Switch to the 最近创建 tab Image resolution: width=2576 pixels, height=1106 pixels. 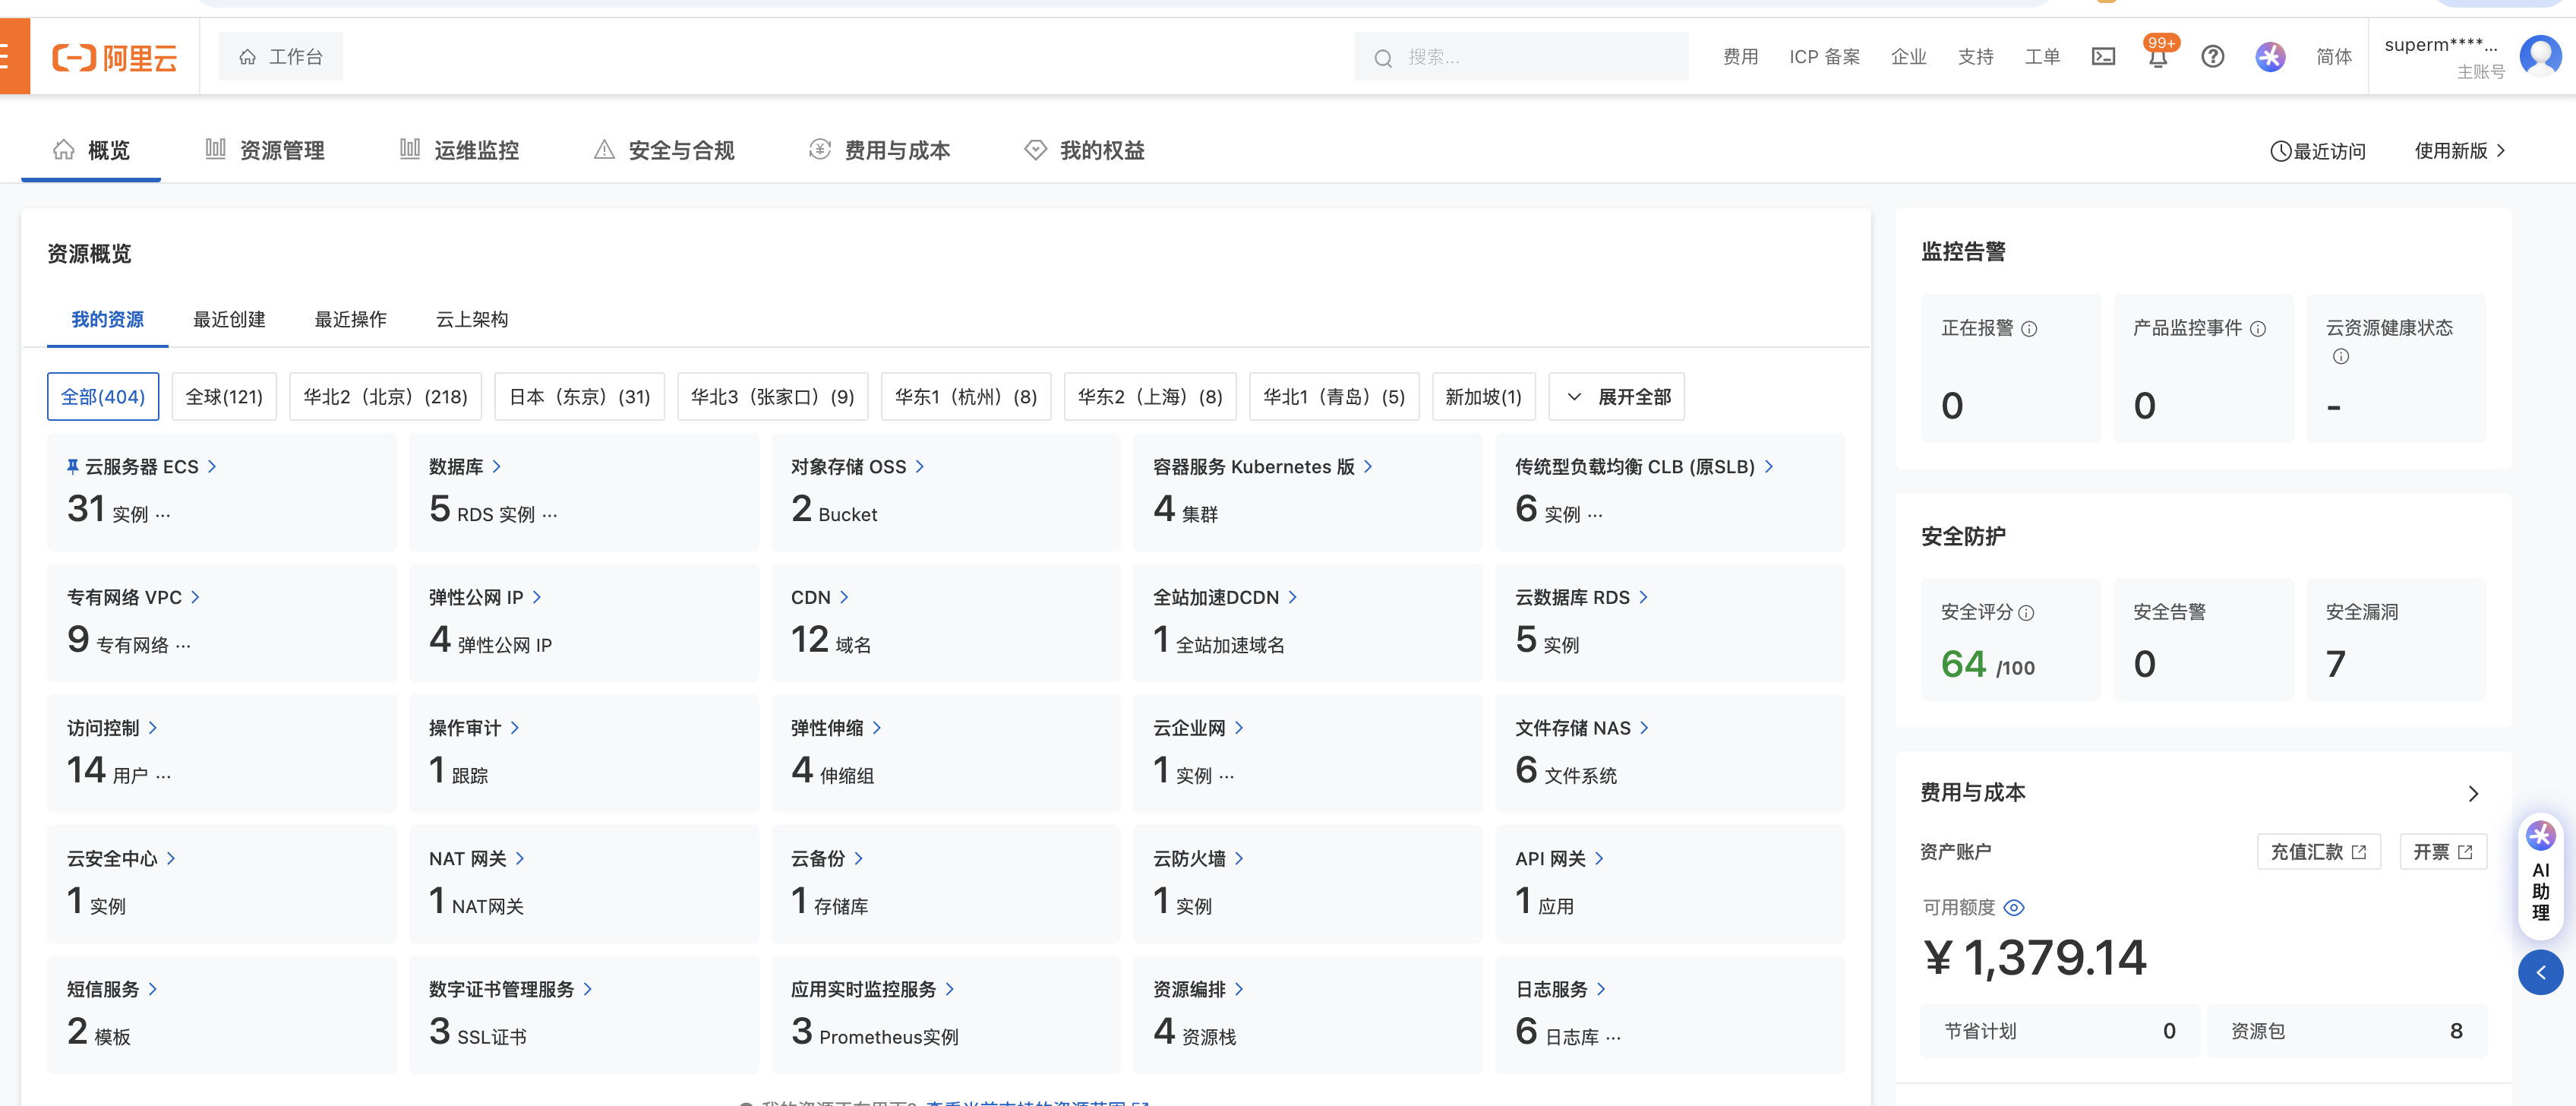pyautogui.click(x=229, y=319)
